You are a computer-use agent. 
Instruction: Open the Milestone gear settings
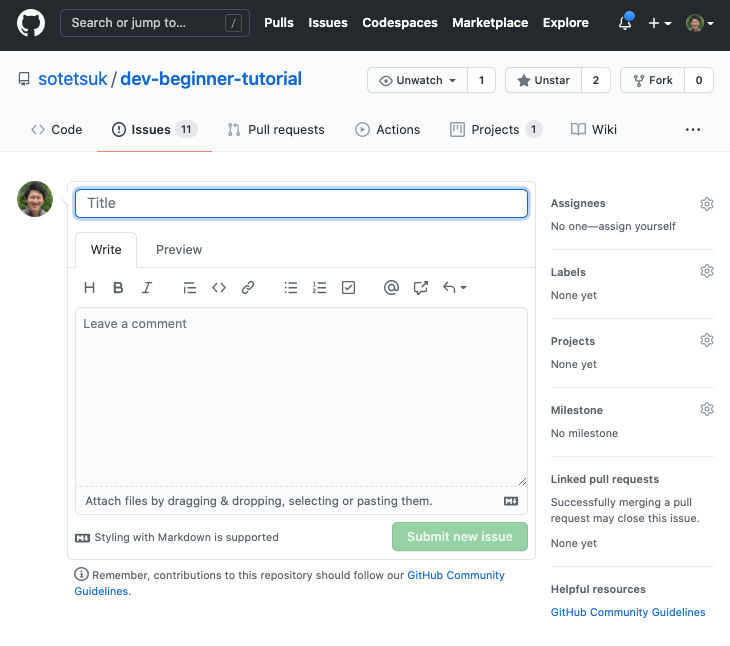tap(707, 409)
